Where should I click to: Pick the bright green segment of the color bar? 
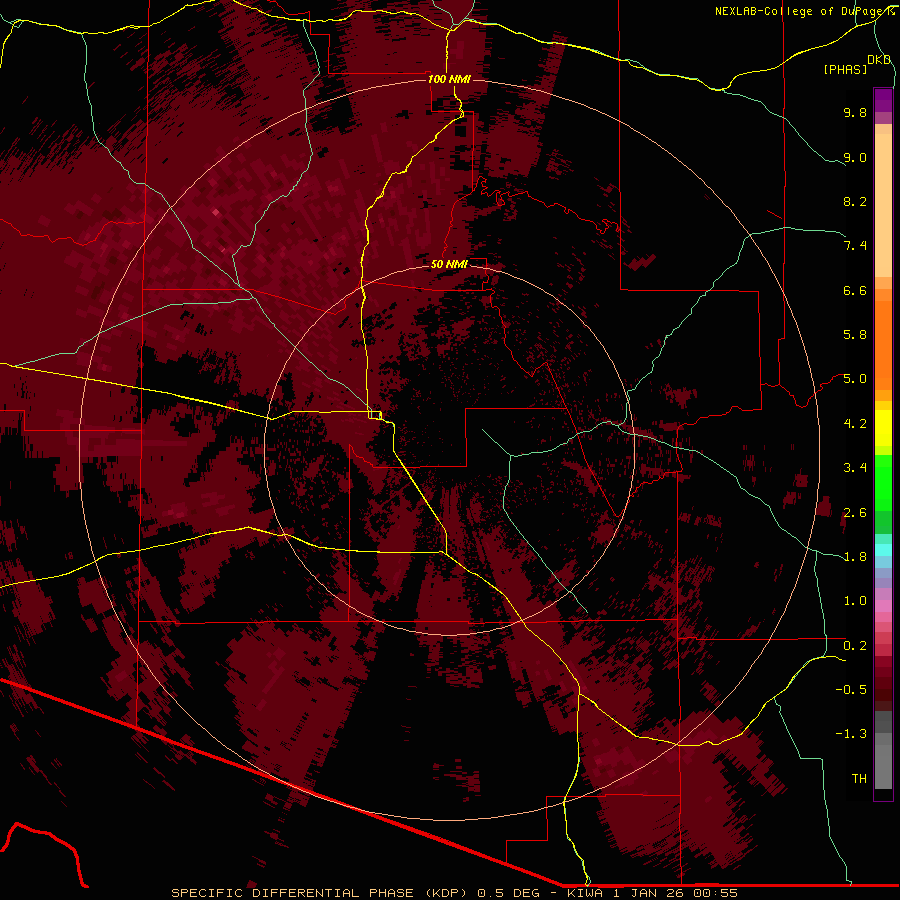883,482
